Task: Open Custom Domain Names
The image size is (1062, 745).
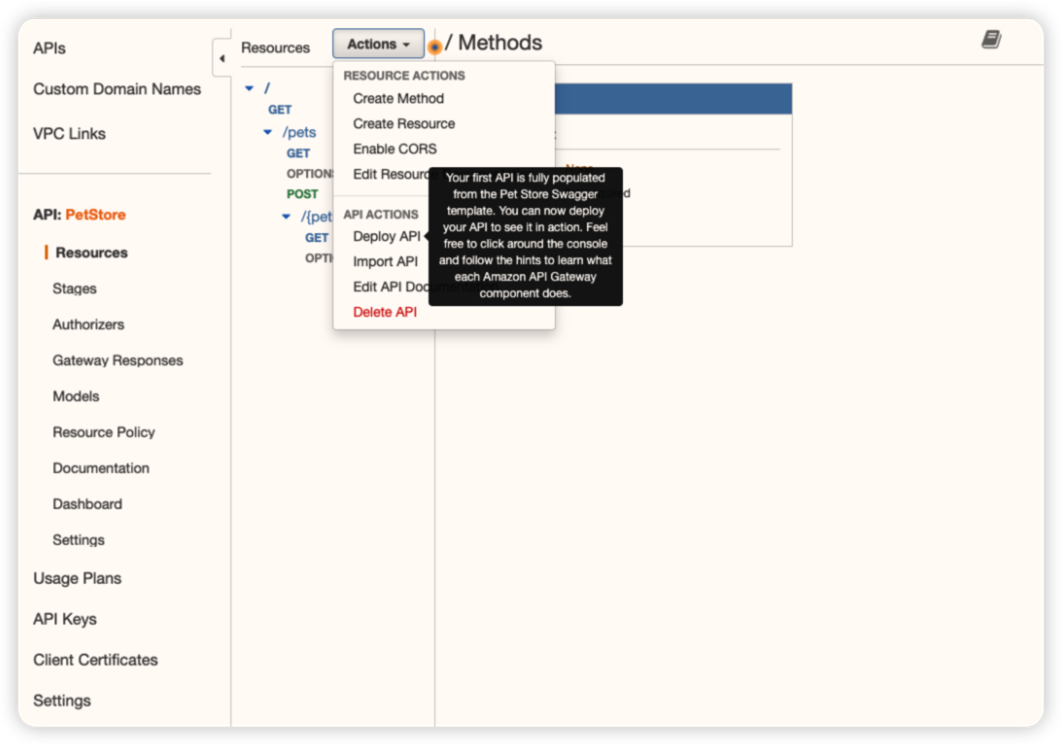Action: click(x=116, y=89)
